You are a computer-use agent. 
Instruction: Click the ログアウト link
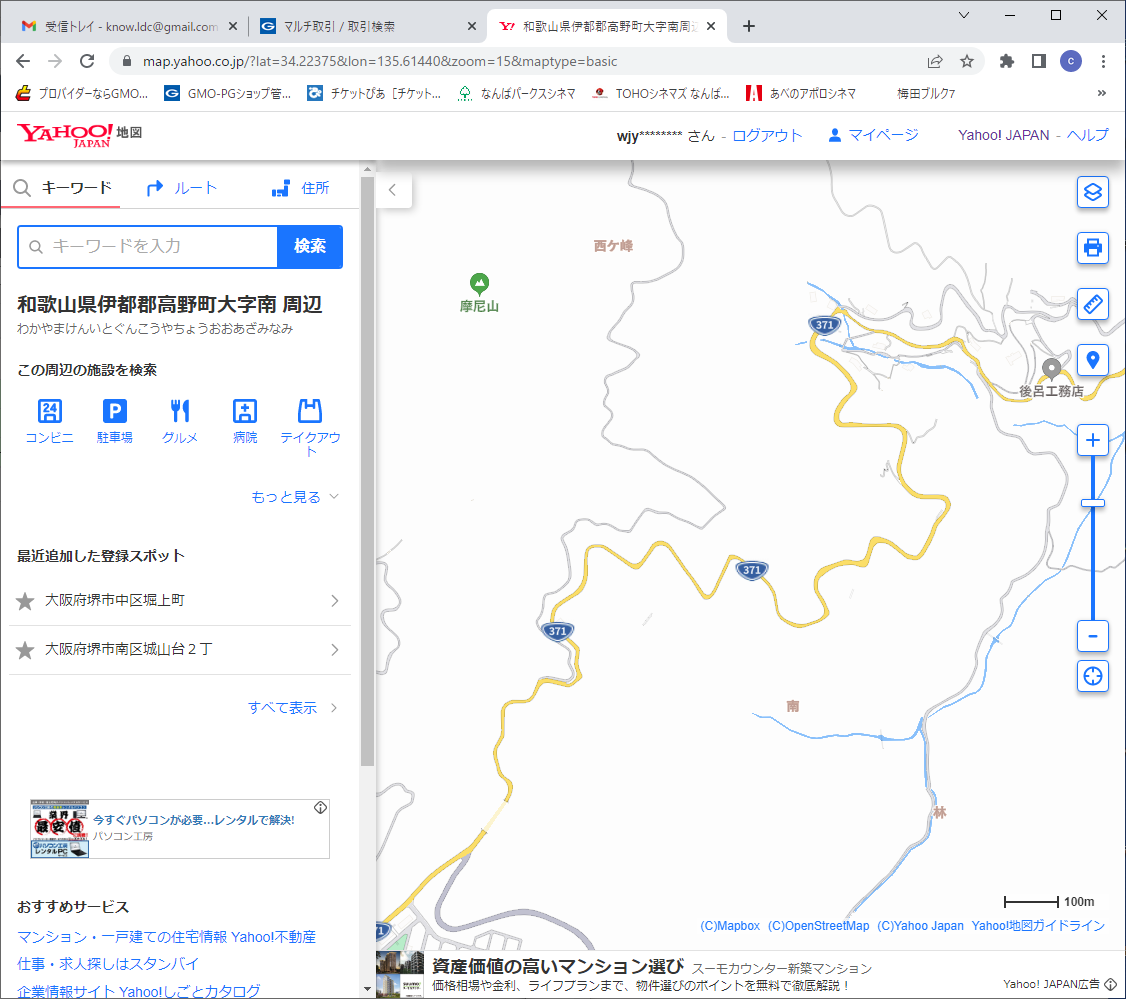pos(767,135)
